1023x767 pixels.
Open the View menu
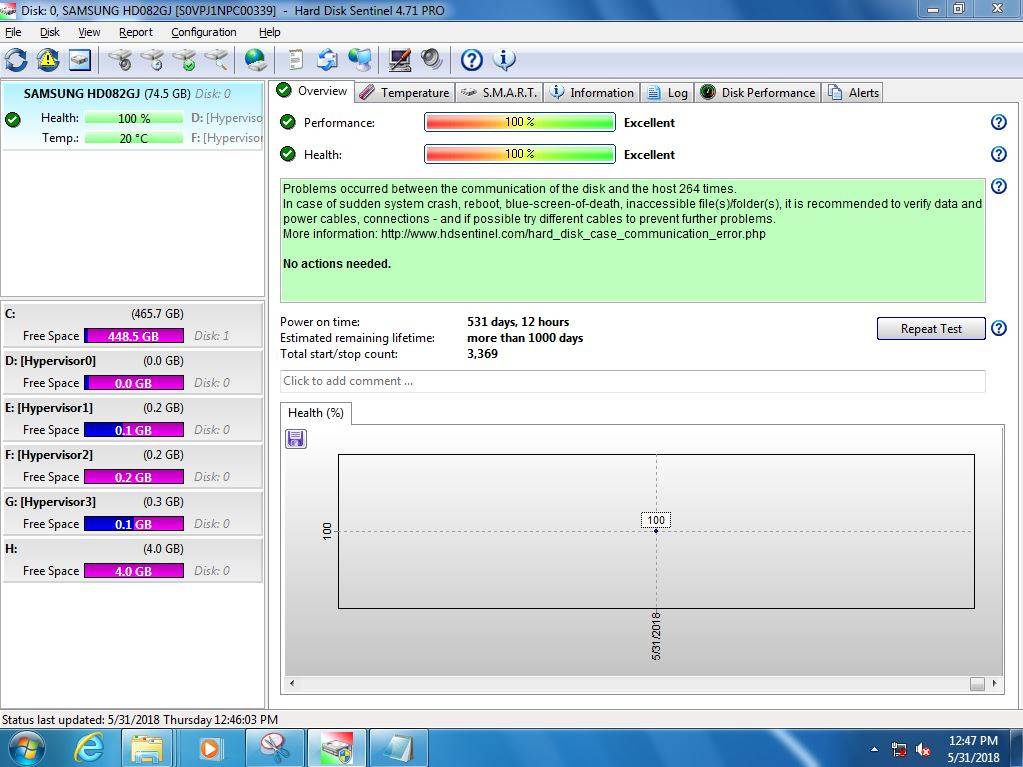89,32
